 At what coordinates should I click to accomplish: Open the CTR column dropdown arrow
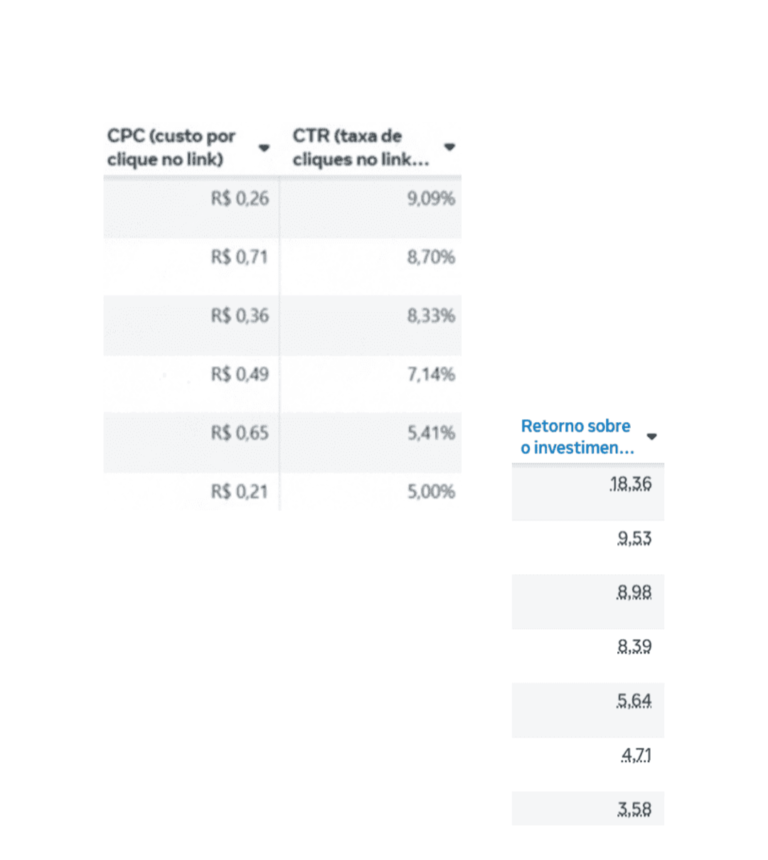tap(449, 147)
